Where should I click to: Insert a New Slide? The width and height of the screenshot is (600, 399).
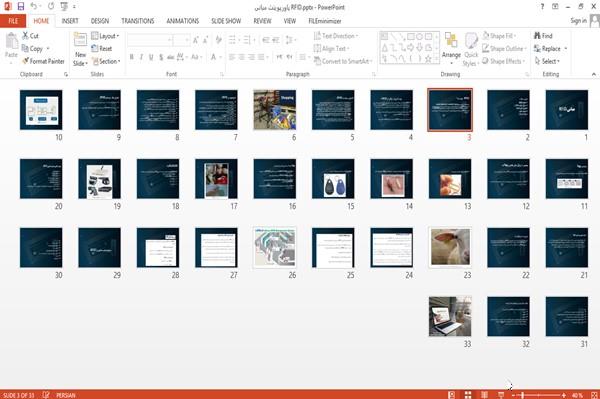click(80, 49)
